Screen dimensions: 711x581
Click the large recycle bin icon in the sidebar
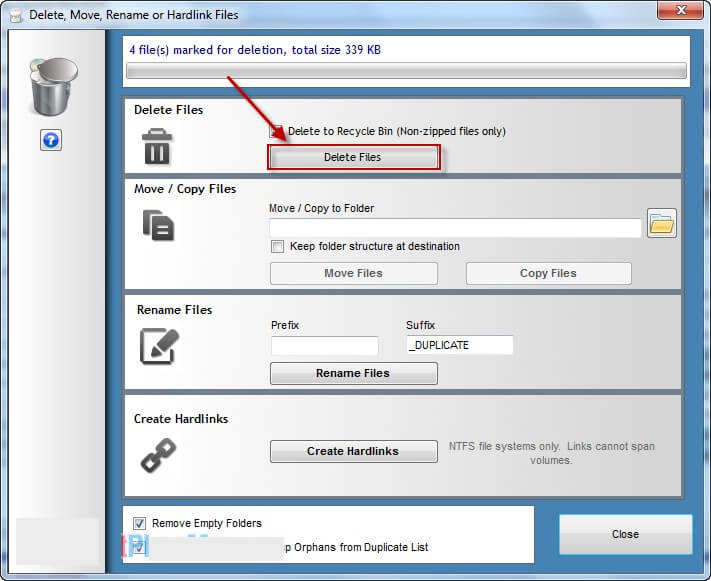pyautogui.click(x=54, y=87)
